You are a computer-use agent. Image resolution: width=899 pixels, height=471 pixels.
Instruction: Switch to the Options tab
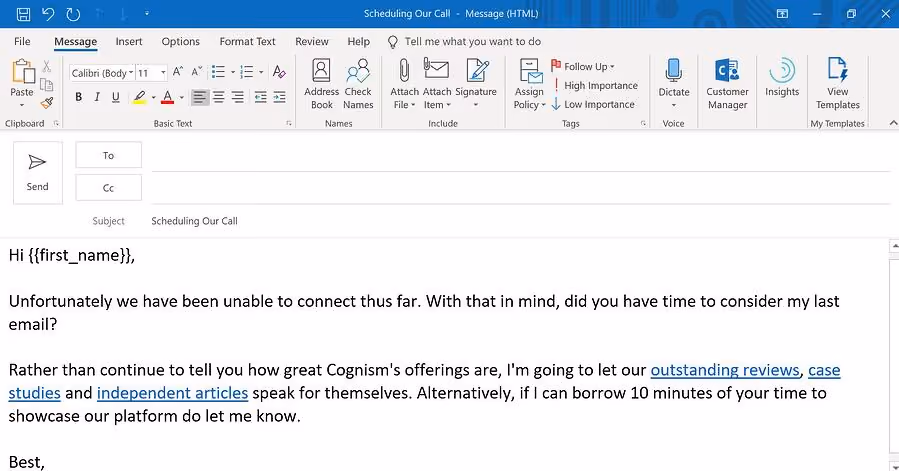click(x=181, y=41)
